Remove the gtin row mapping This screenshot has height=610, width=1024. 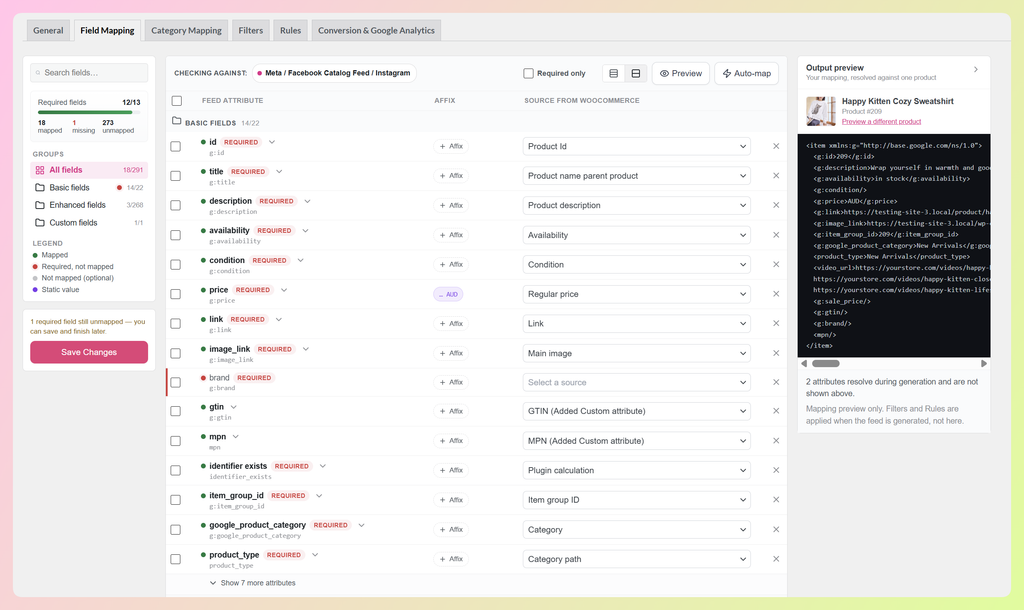(x=776, y=411)
